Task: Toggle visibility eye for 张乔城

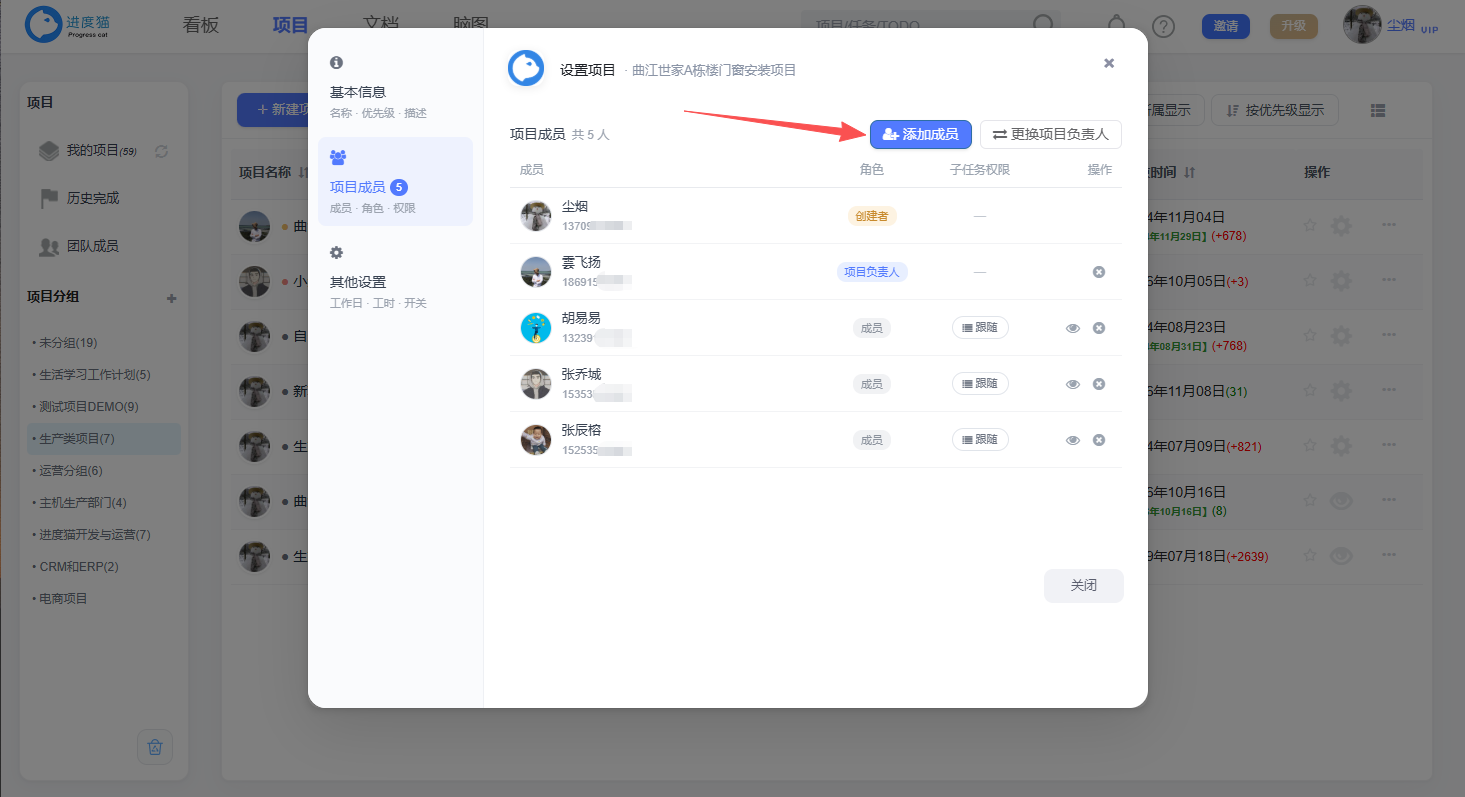Action: tap(1072, 384)
